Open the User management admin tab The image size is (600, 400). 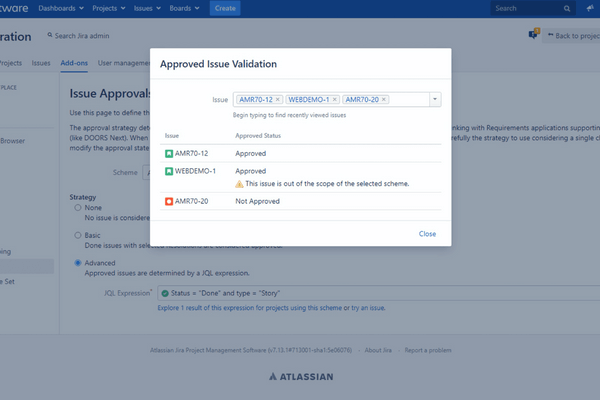point(124,63)
